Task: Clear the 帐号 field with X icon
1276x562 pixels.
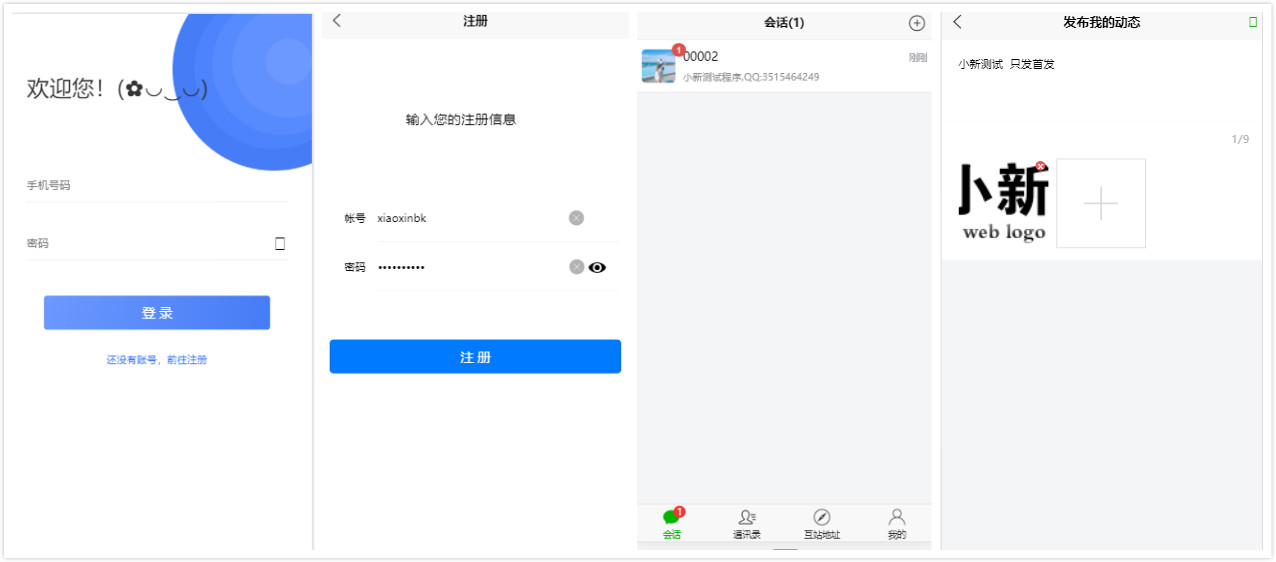Action: 576,218
